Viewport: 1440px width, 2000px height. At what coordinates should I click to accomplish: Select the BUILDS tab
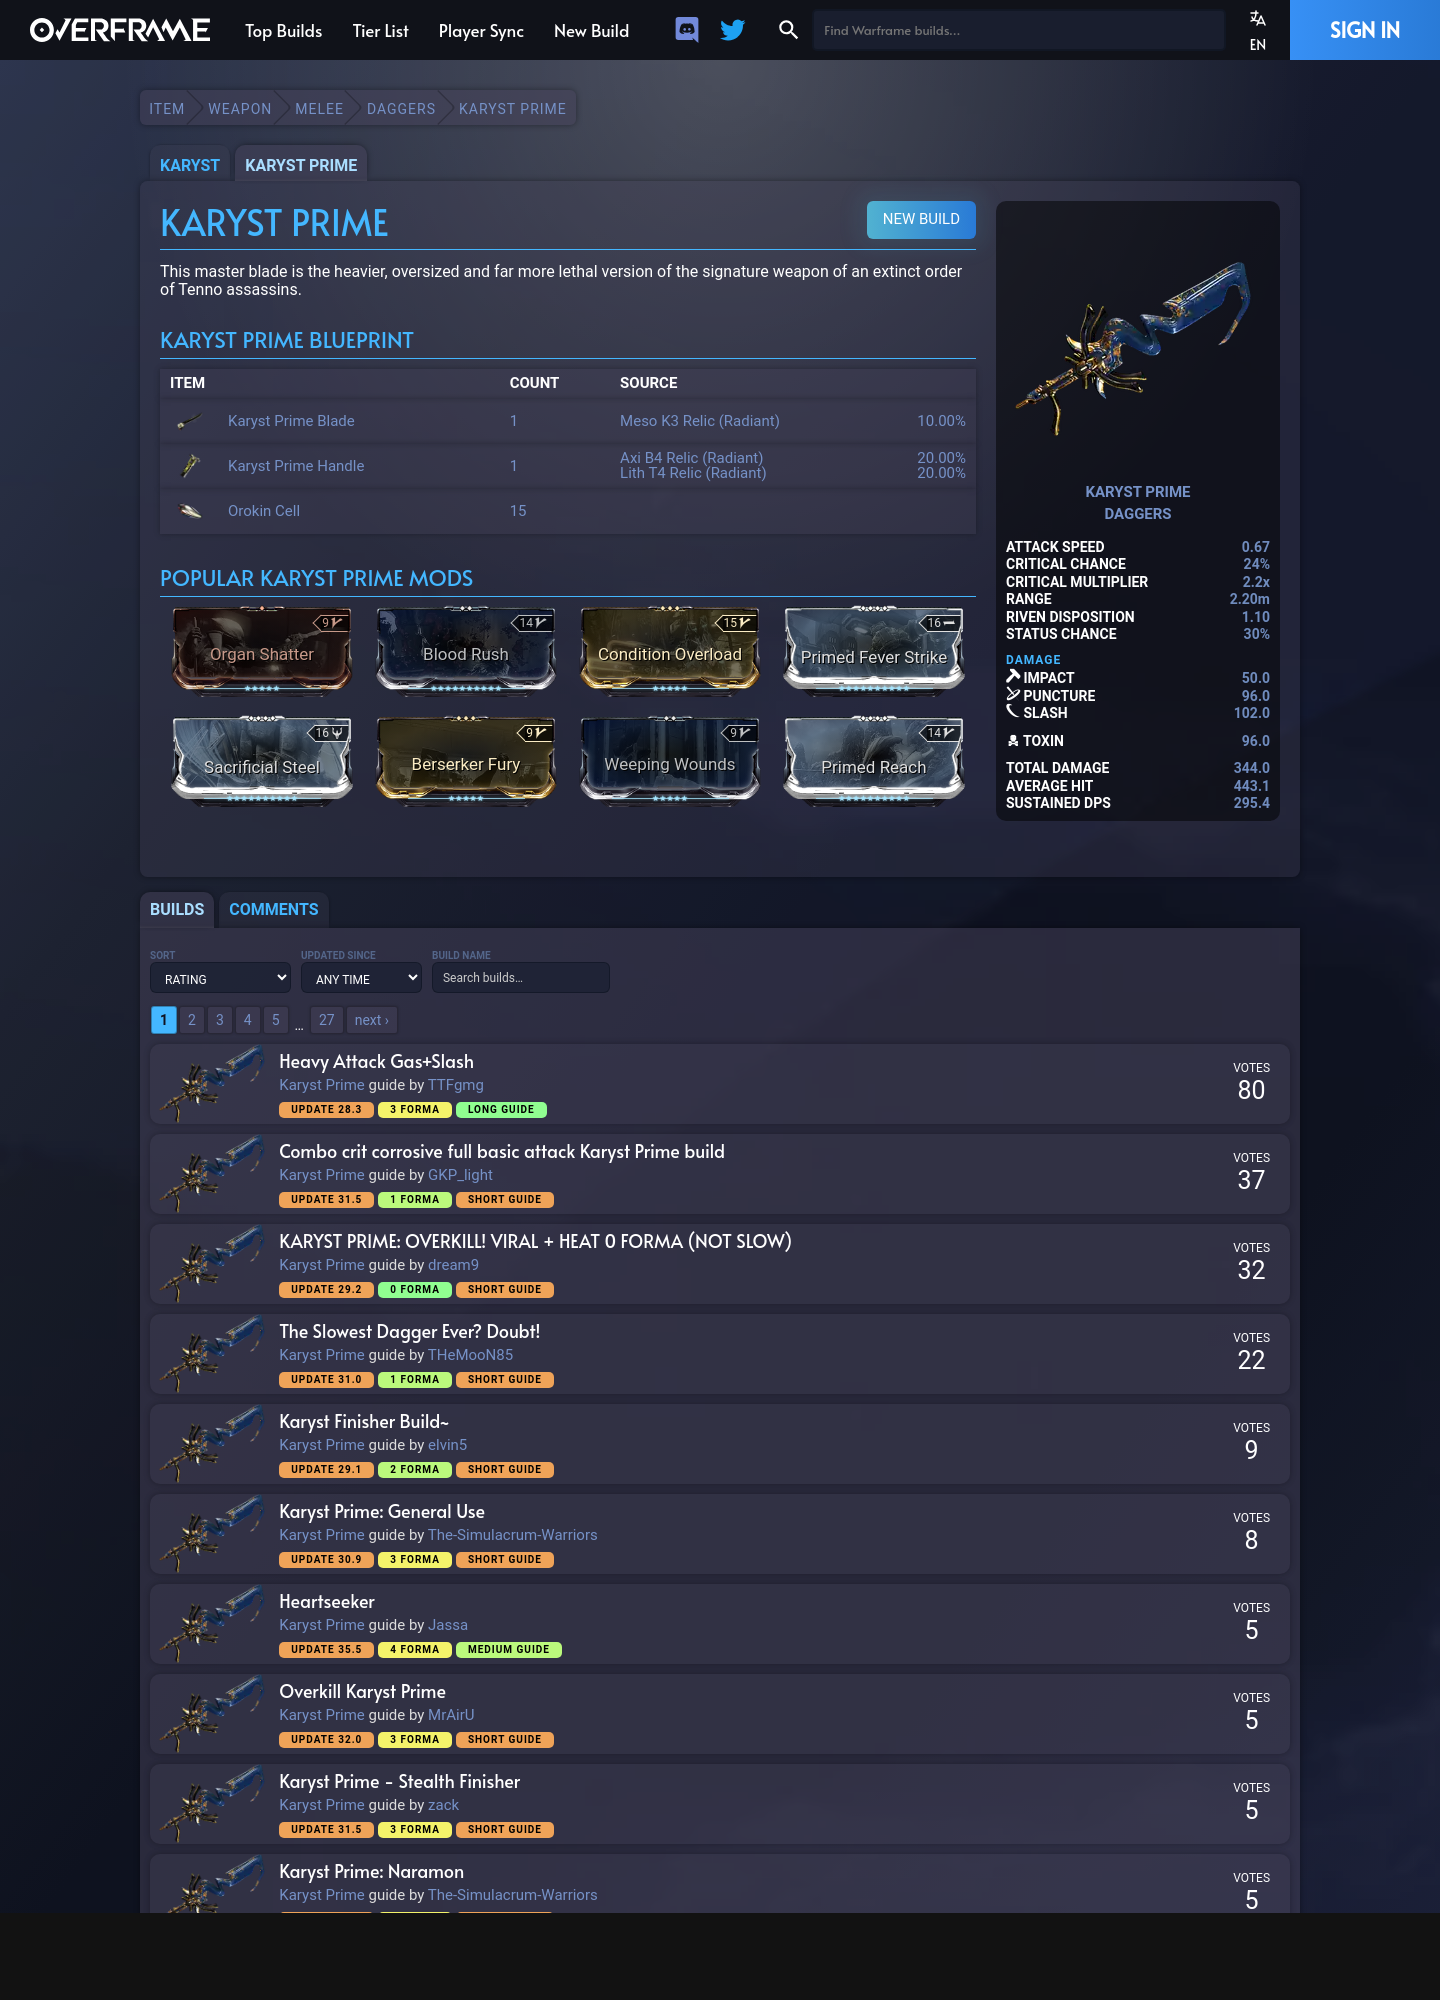[177, 909]
